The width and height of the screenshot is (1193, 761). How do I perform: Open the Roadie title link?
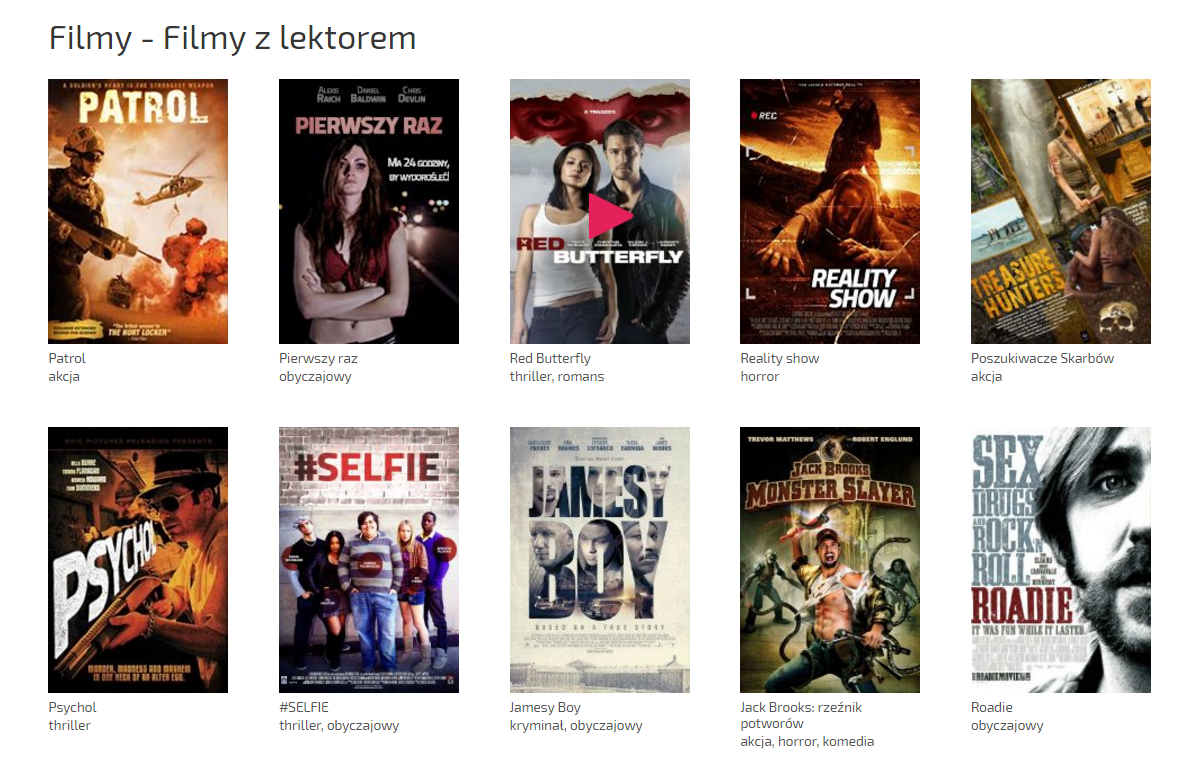(991, 708)
